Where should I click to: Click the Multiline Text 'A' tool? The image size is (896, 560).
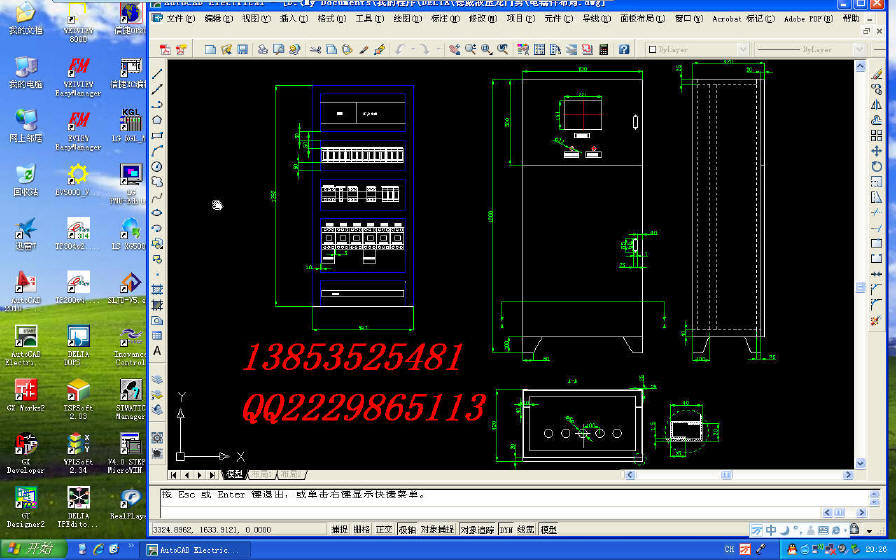[x=158, y=351]
